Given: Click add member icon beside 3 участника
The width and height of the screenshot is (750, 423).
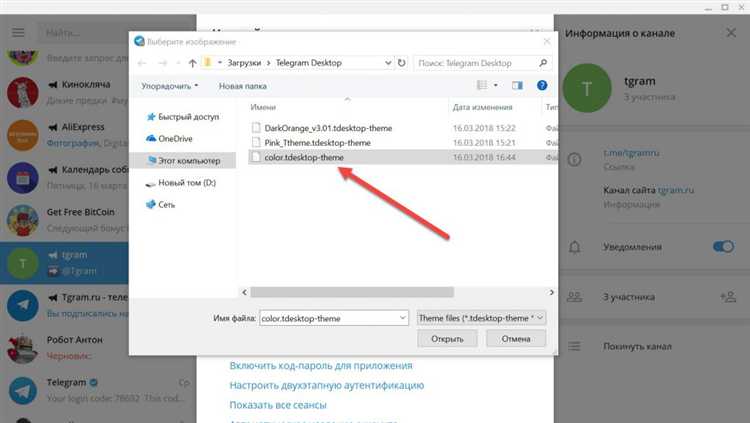Looking at the screenshot, I should click(728, 297).
